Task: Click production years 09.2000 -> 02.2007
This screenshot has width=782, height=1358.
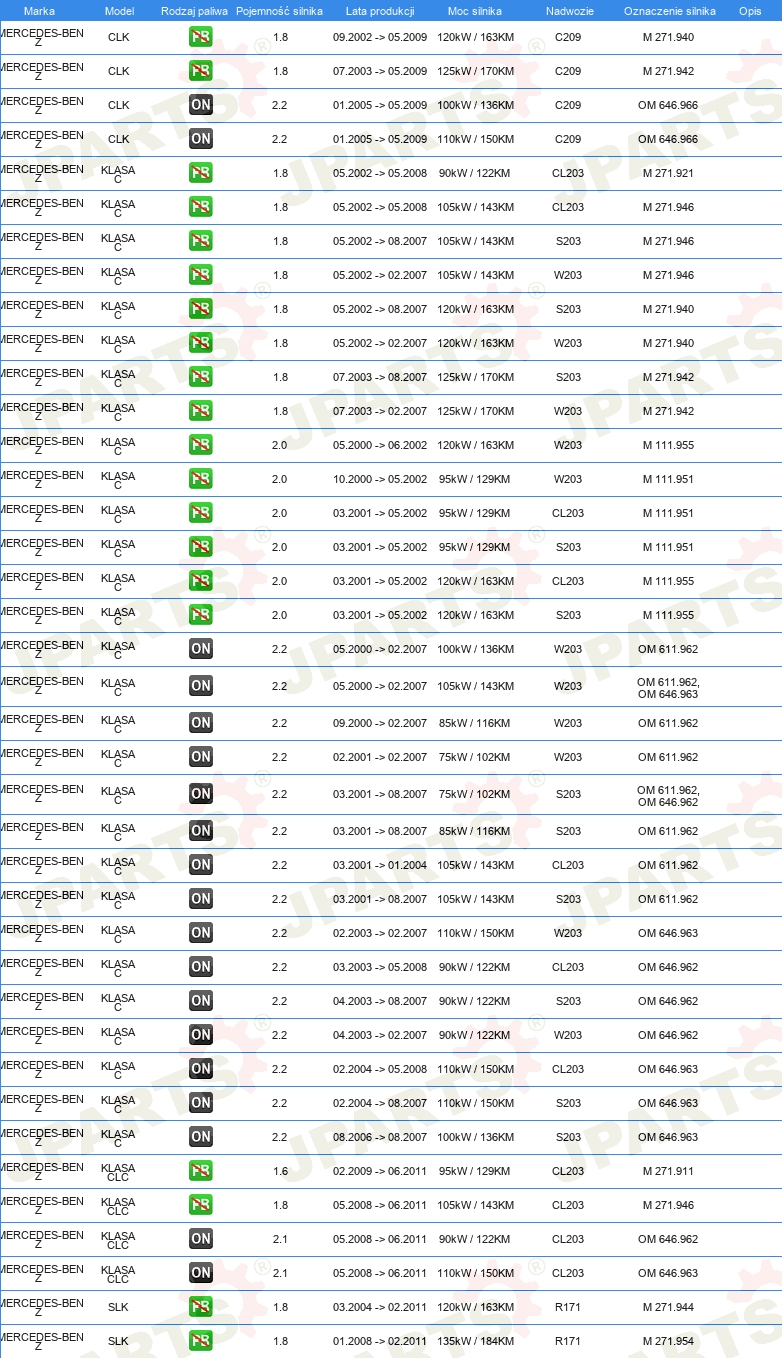Action: [380, 723]
